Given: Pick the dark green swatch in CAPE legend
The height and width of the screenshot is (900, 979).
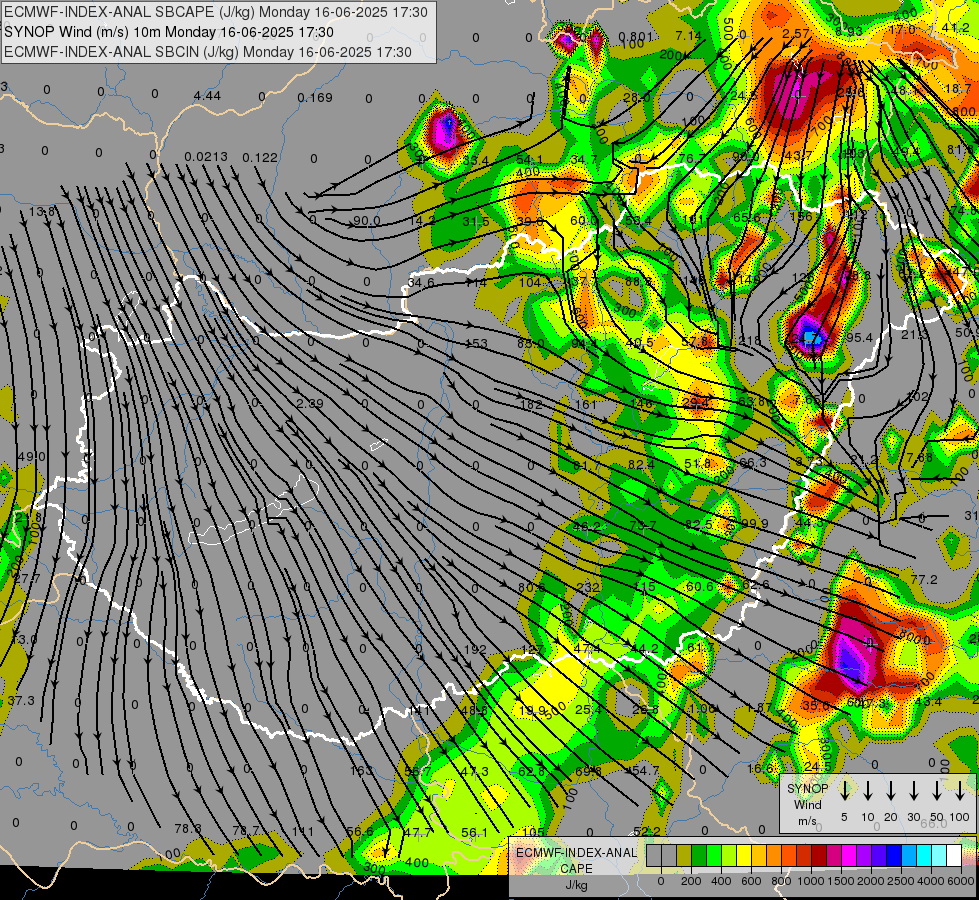Looking at the screenshot, I should click(x=699, y=856).
